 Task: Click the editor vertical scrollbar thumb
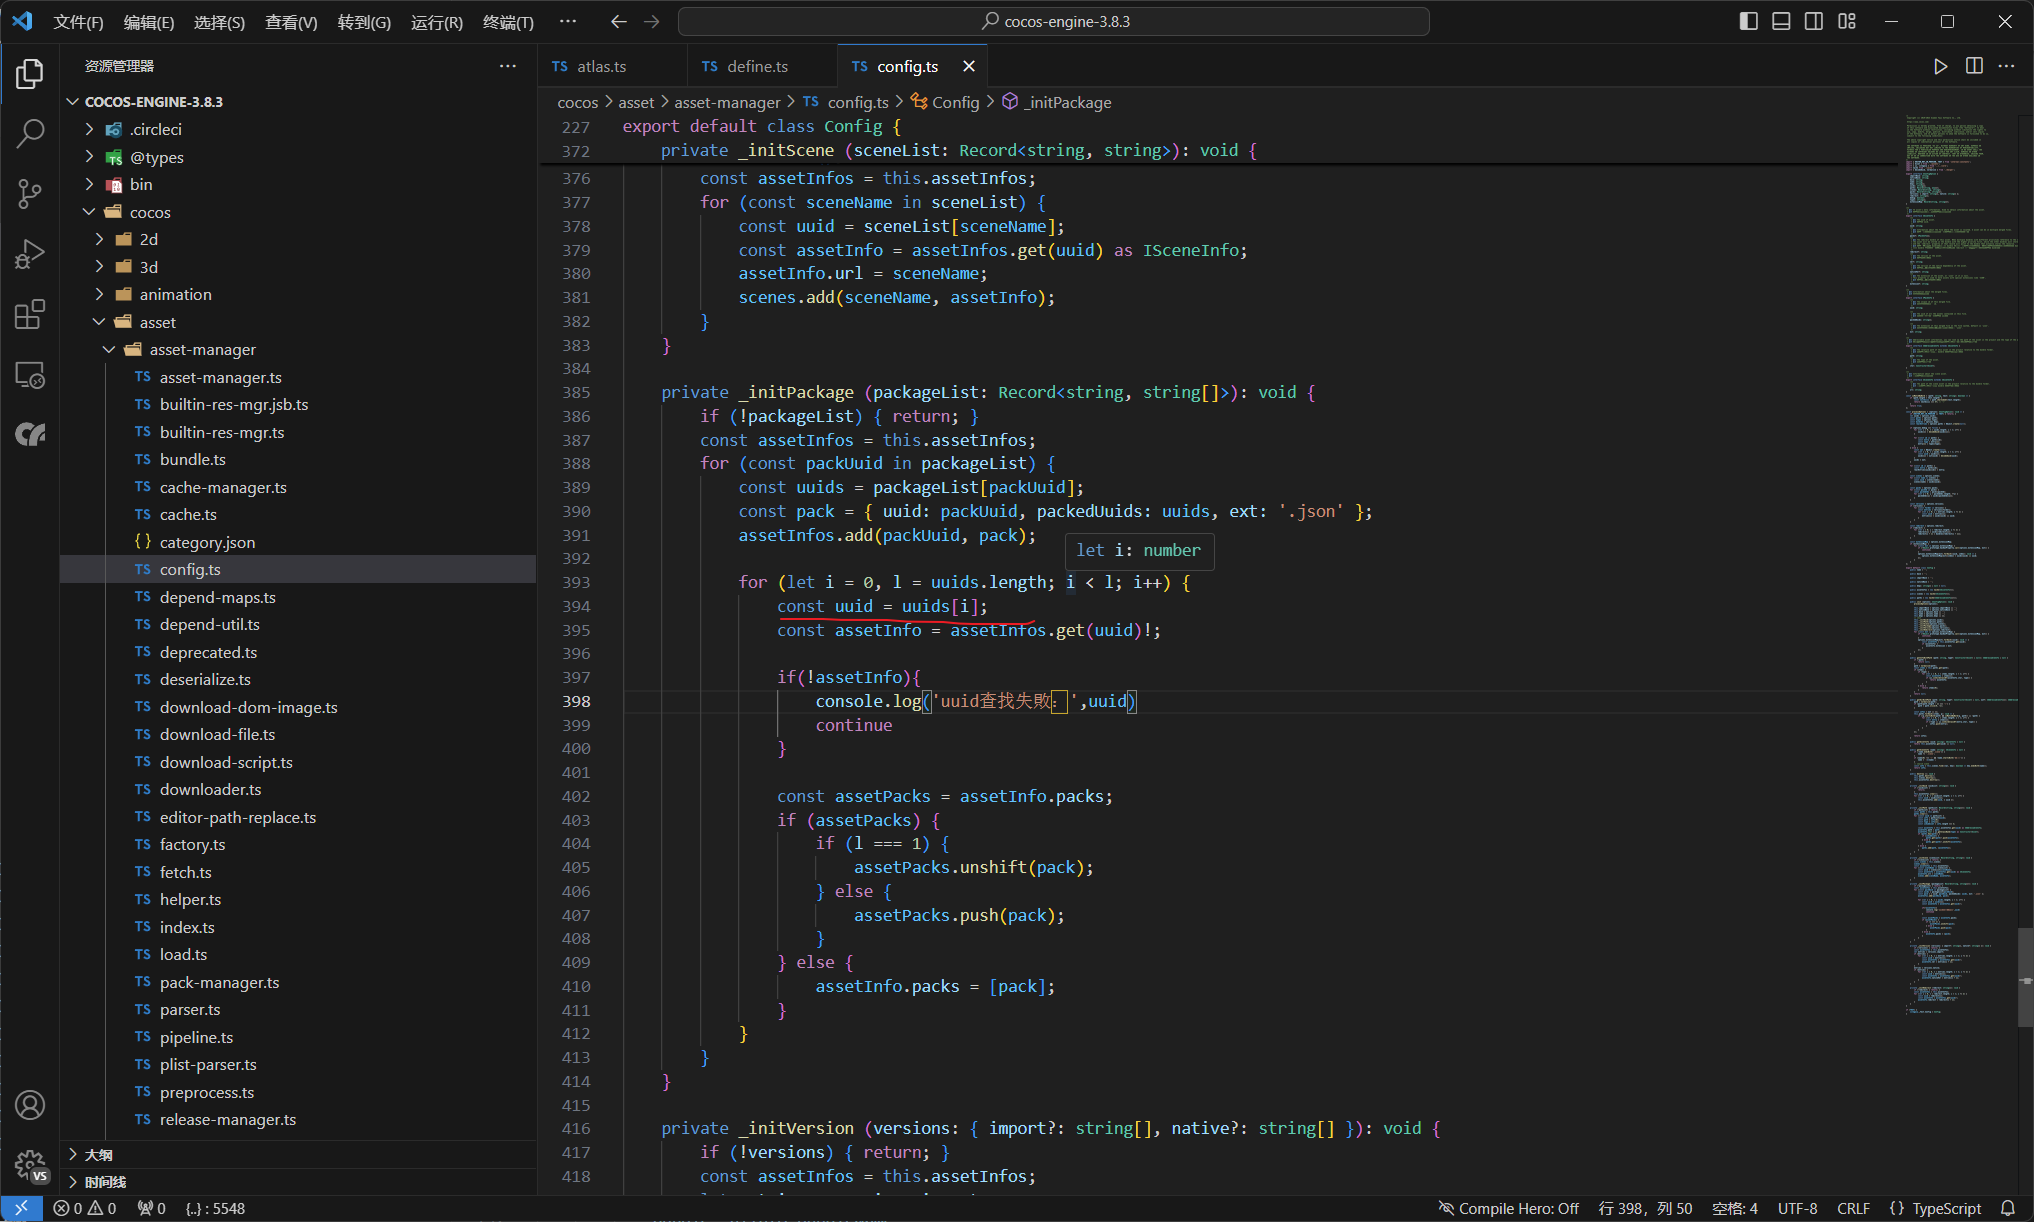[x=2025, y=977]
